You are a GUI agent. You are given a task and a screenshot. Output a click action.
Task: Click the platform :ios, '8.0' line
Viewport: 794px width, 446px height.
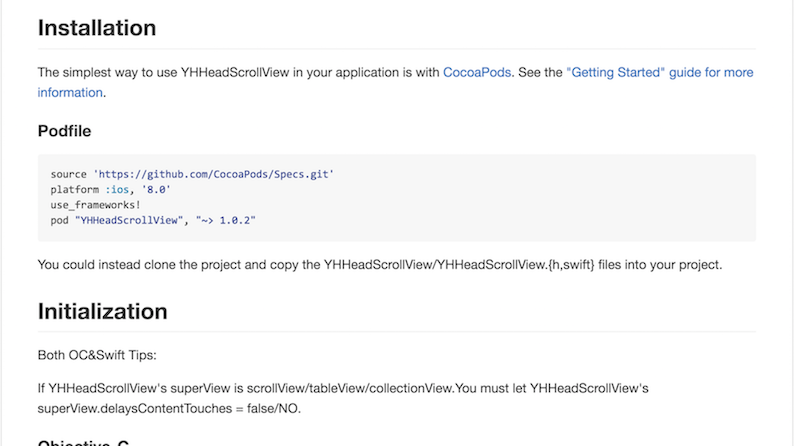110,189
